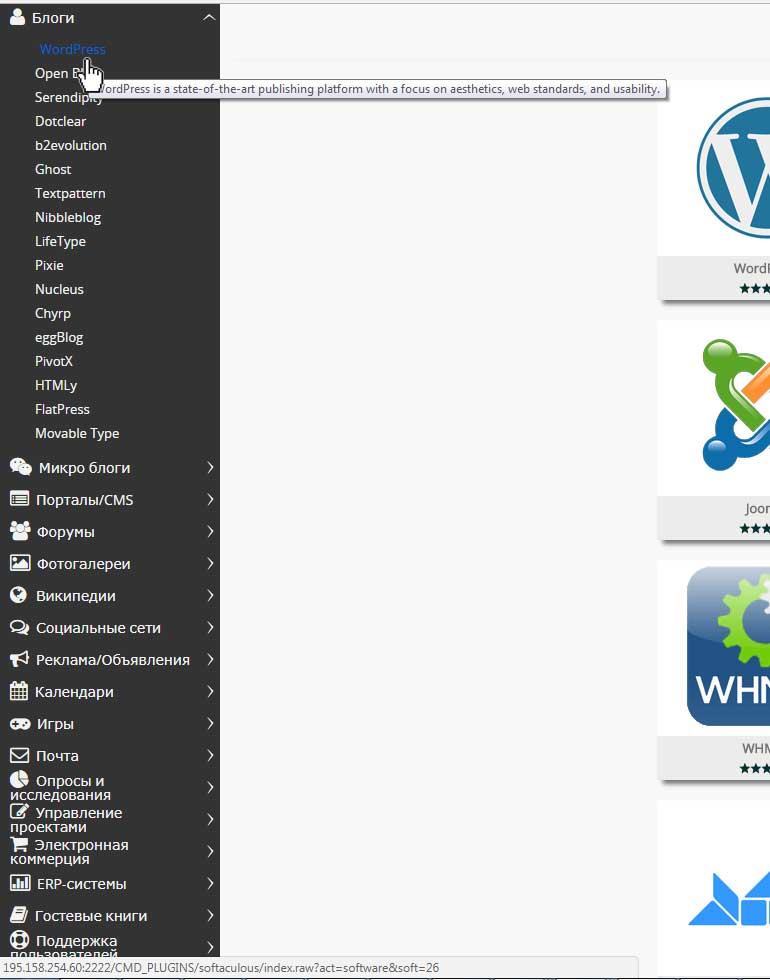Choose Nucleus from the list
The height and width of the screenshot is (980, 770).
59,289
